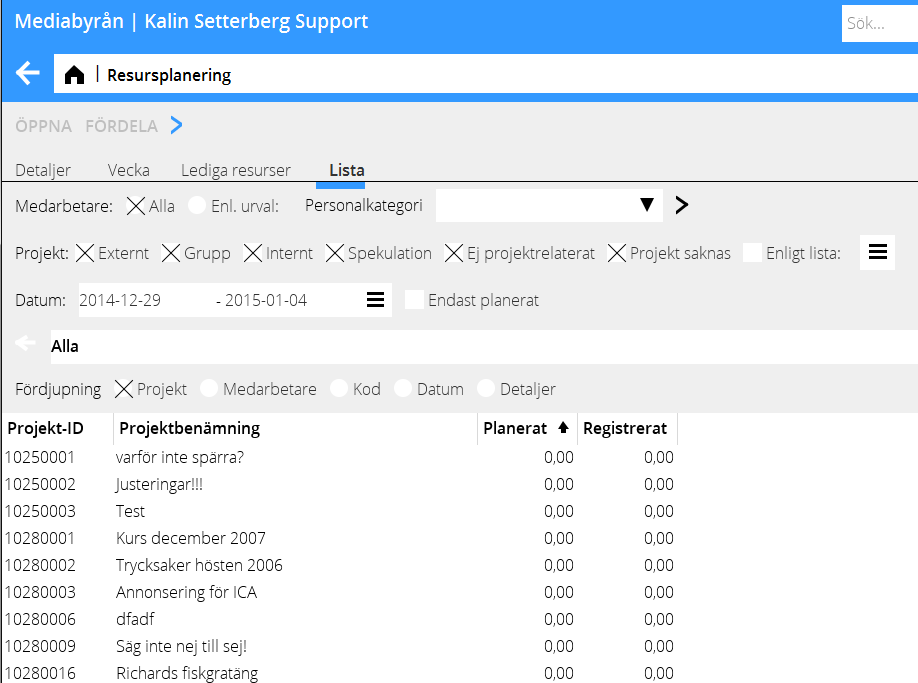Viewport: 918px width, 683px height.
Task: Click the white back arrow in header
Action: point(28,74)
